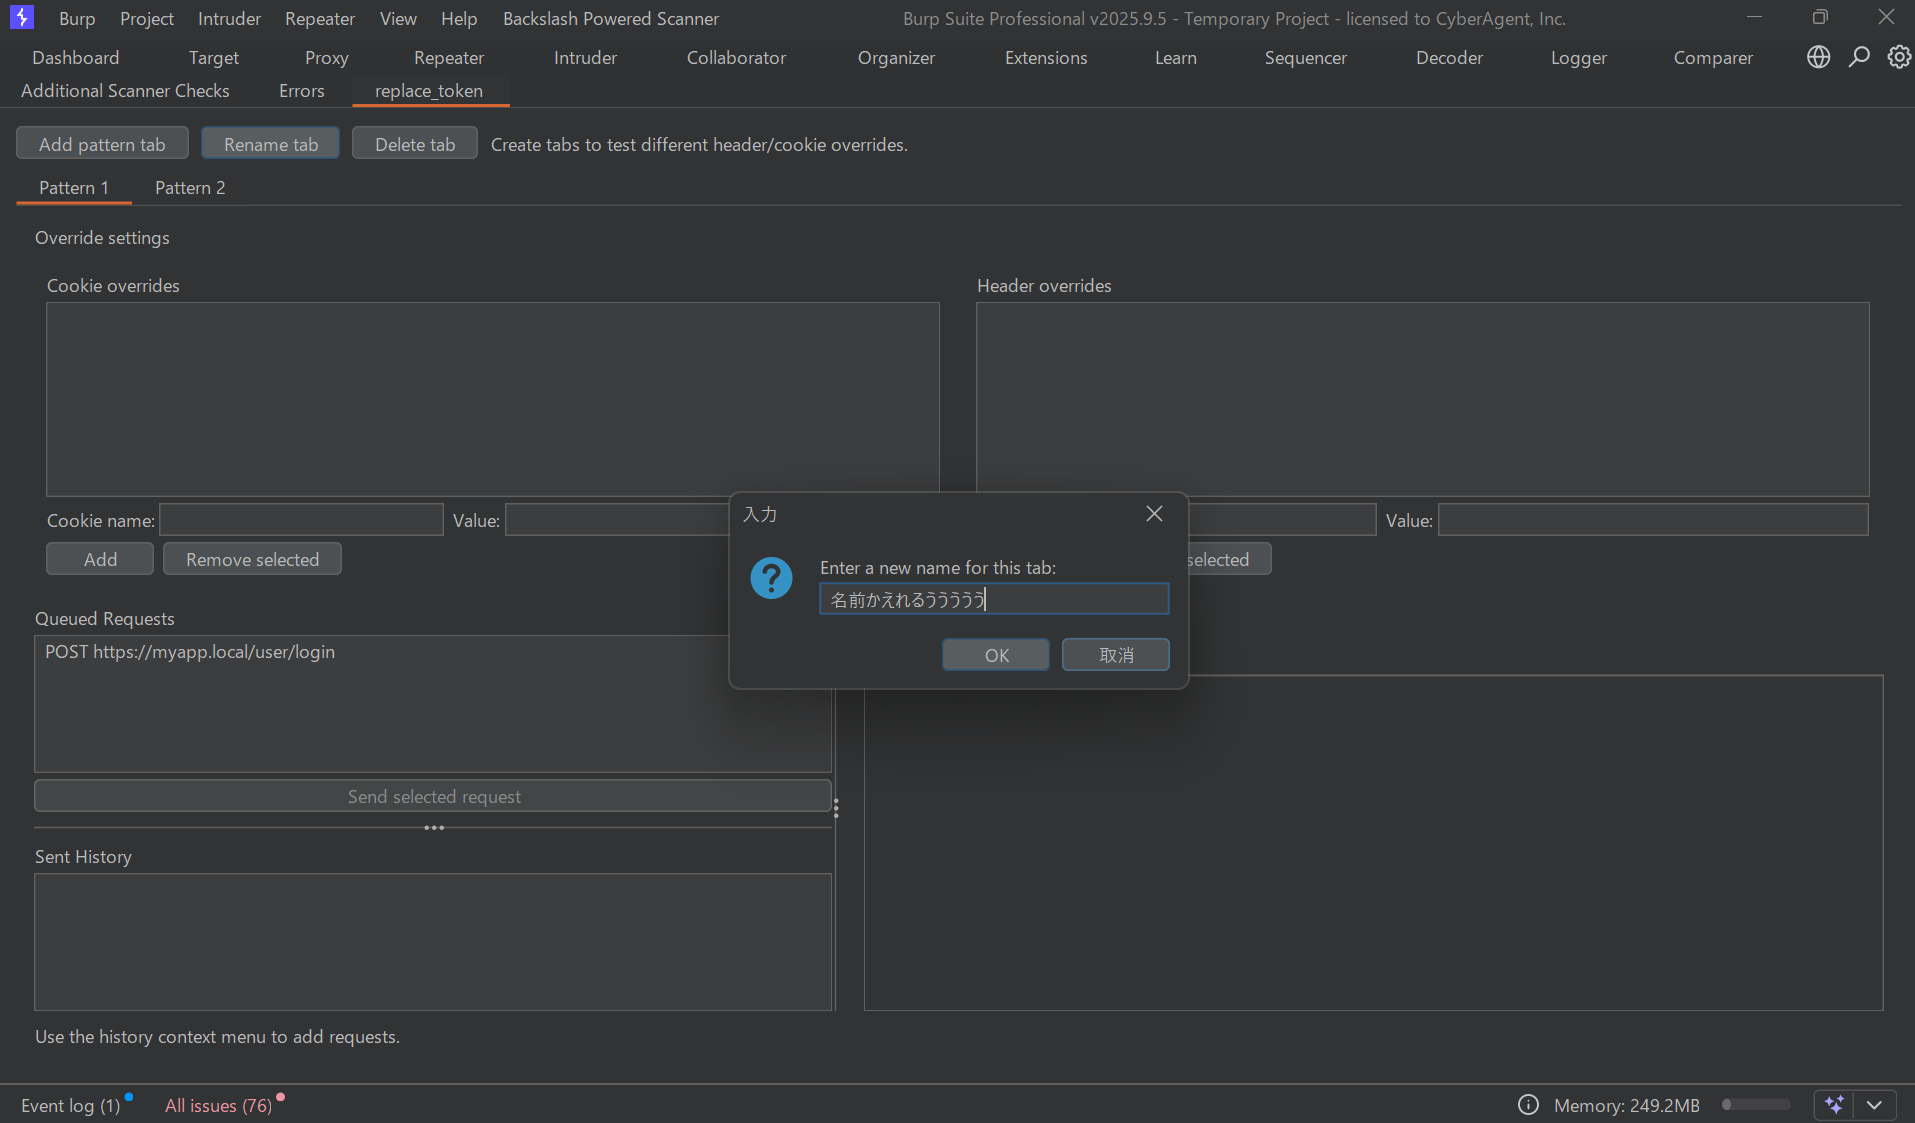Minimize the Burp Suite window

[1754, 17]
